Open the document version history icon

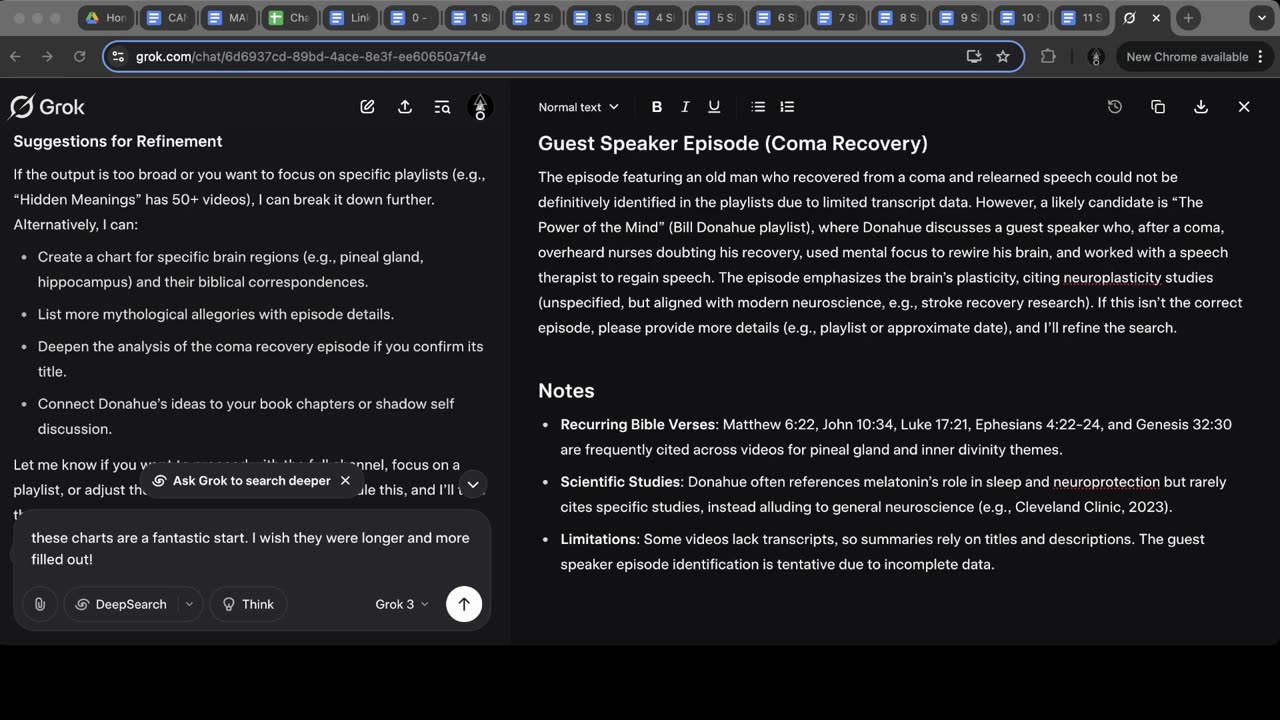click(x=1115, y=107)
